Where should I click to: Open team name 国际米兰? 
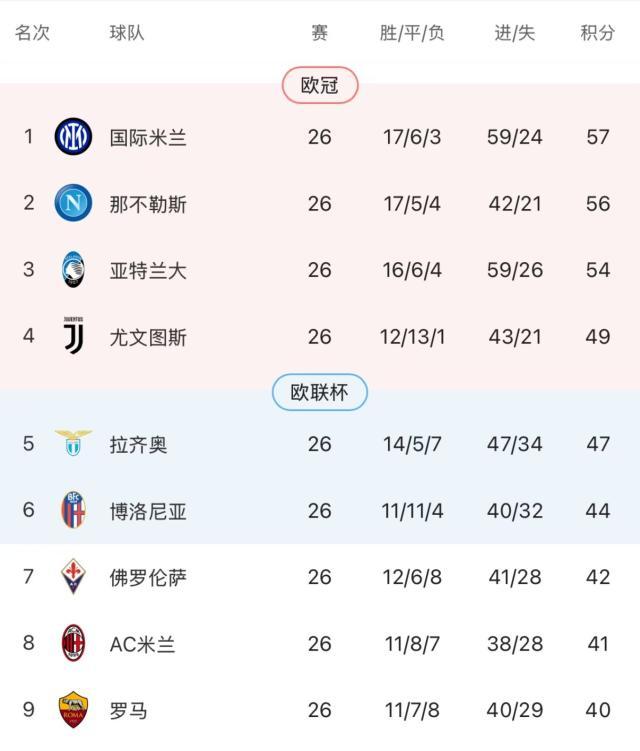(x=148, y=137)
